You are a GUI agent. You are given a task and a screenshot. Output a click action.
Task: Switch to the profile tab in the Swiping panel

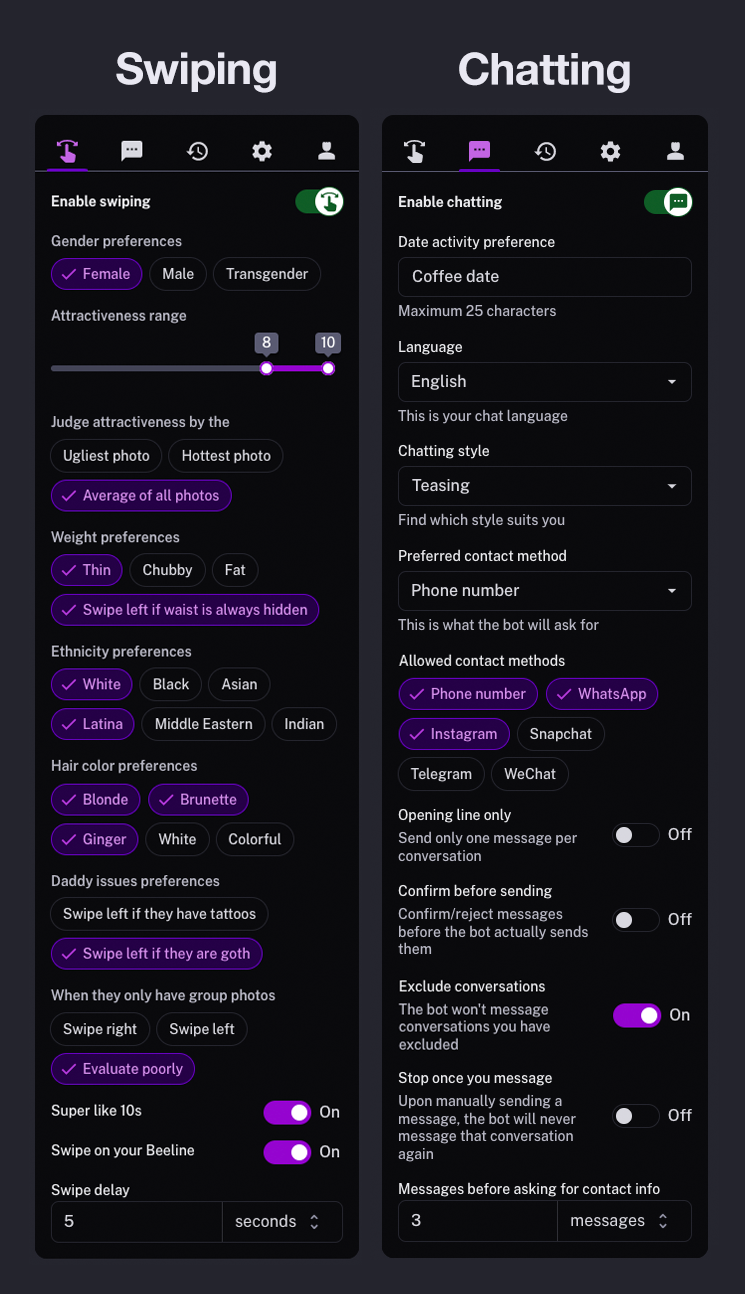(x=326, y=151)
